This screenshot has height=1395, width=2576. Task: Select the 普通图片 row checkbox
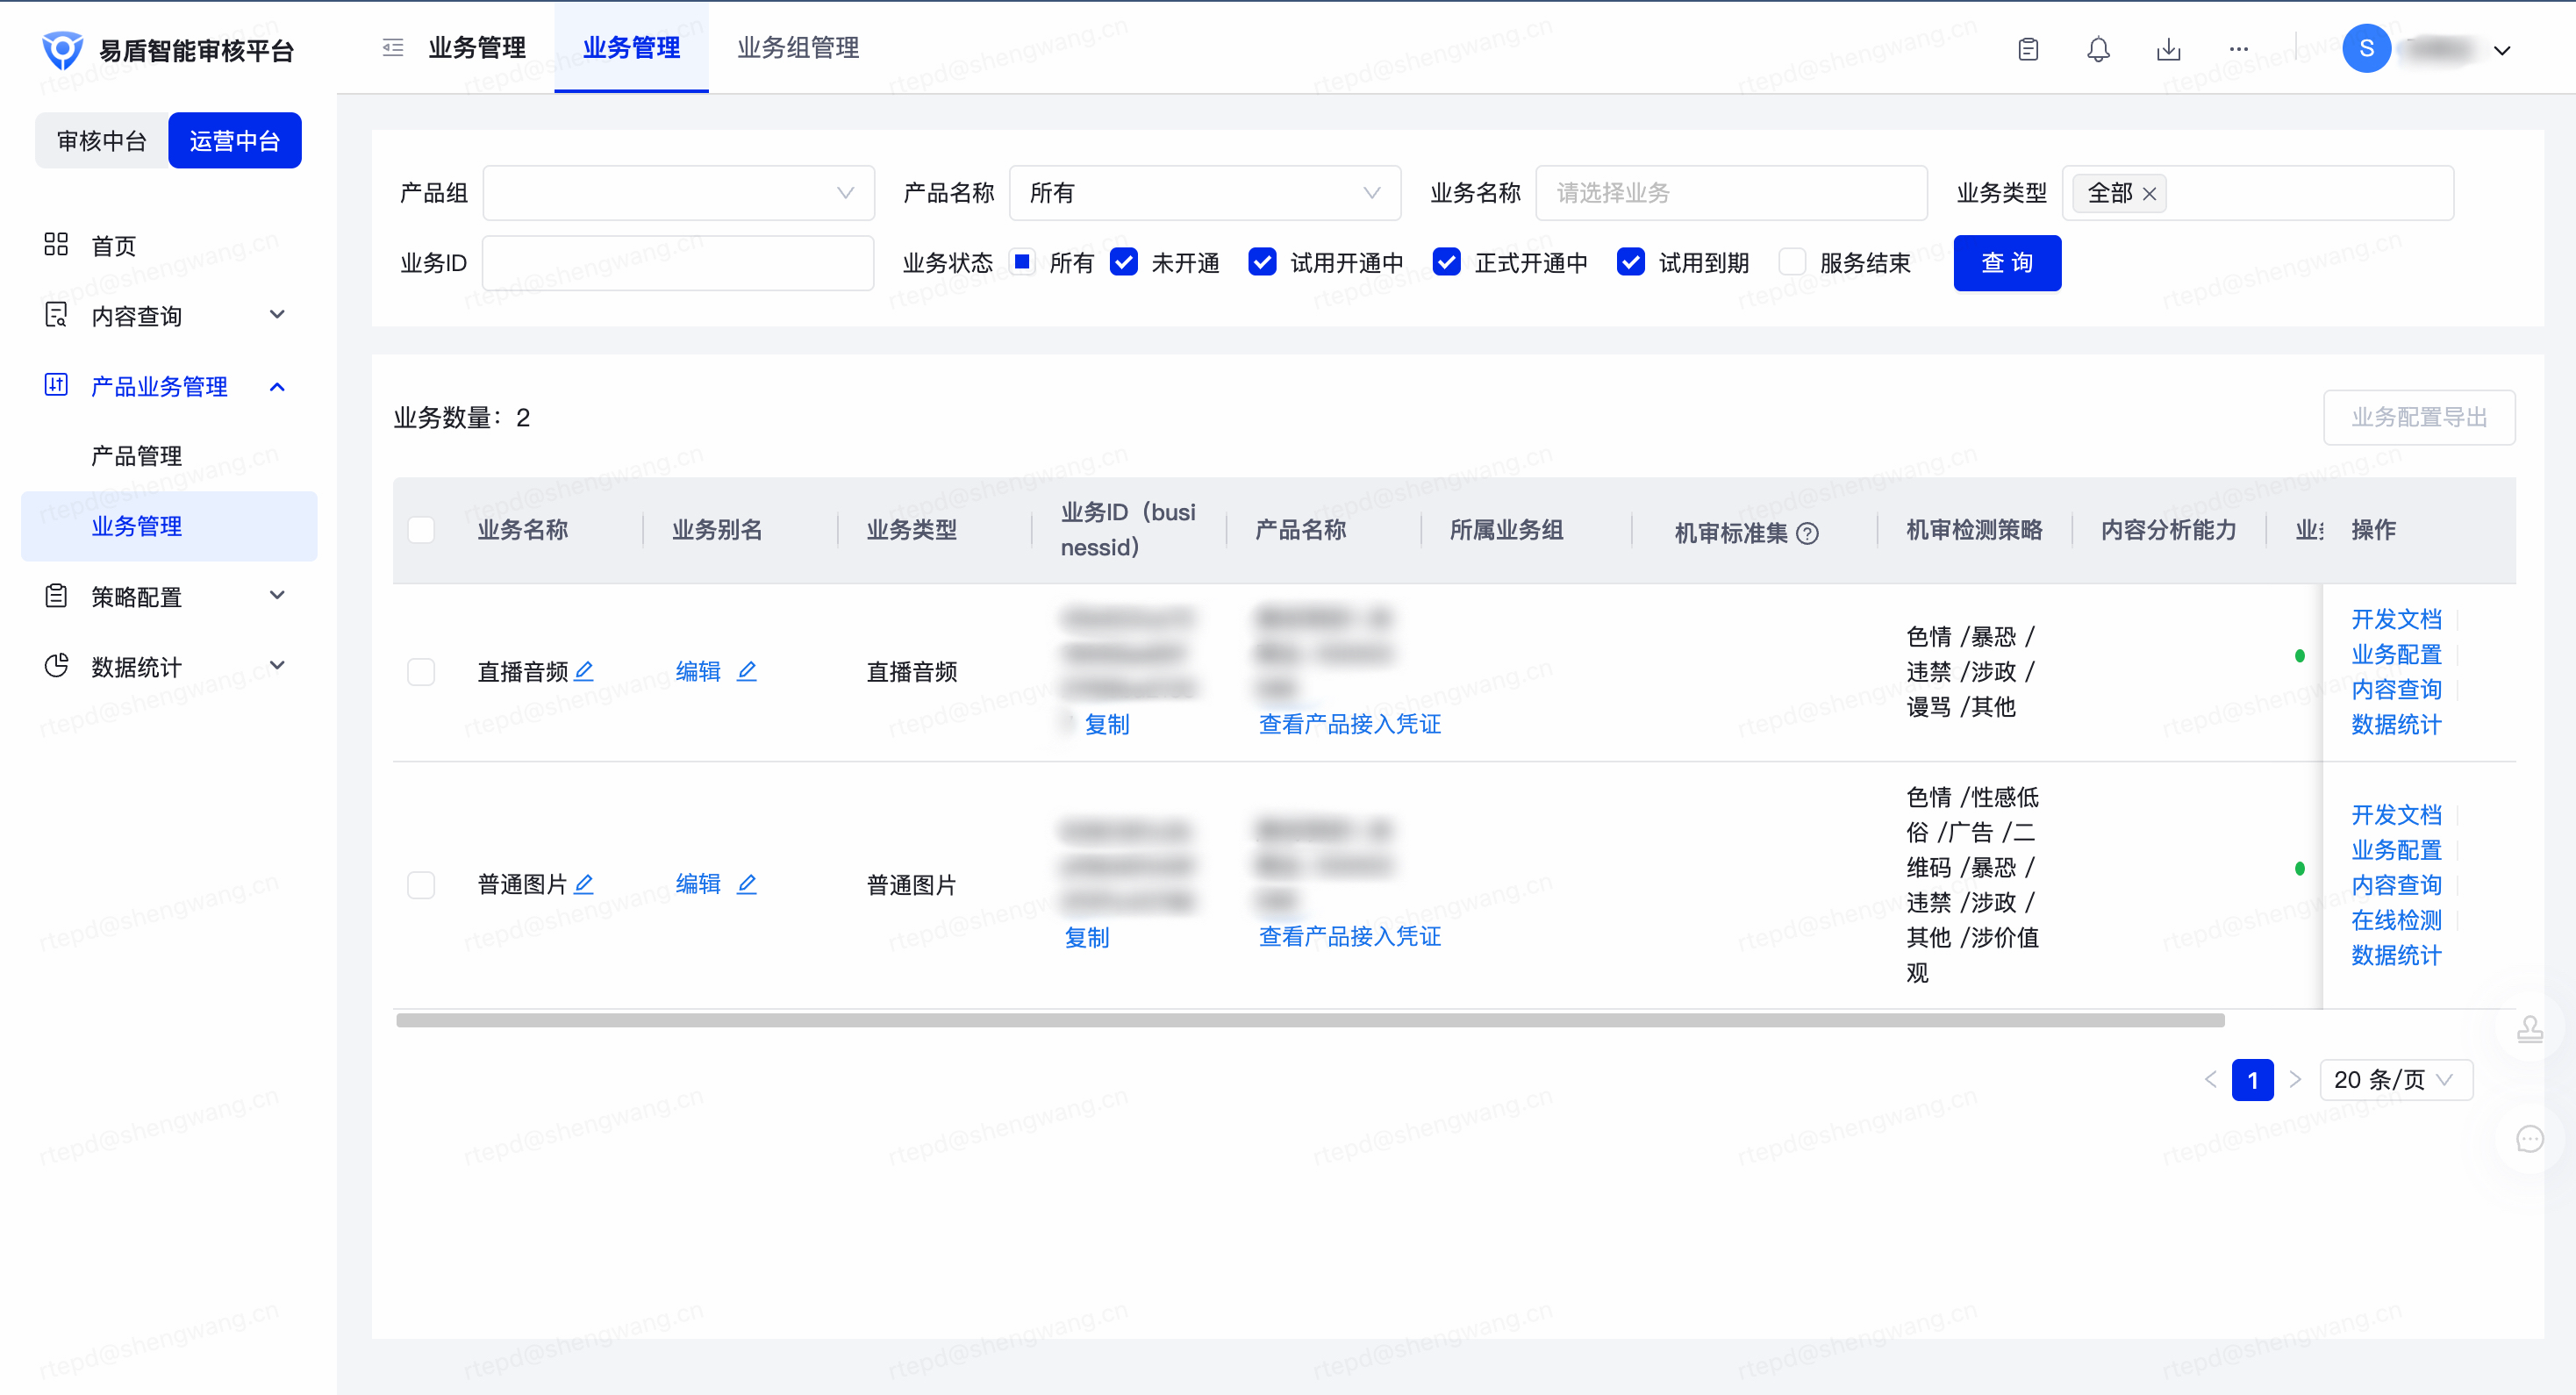[421, 885]
